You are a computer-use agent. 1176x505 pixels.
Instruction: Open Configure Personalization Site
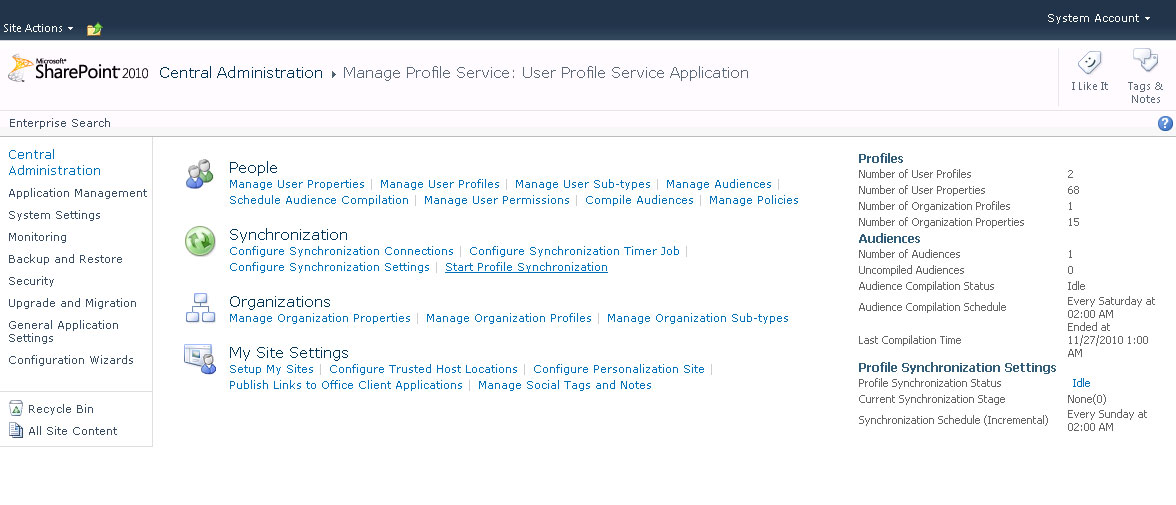click(619, 369)
